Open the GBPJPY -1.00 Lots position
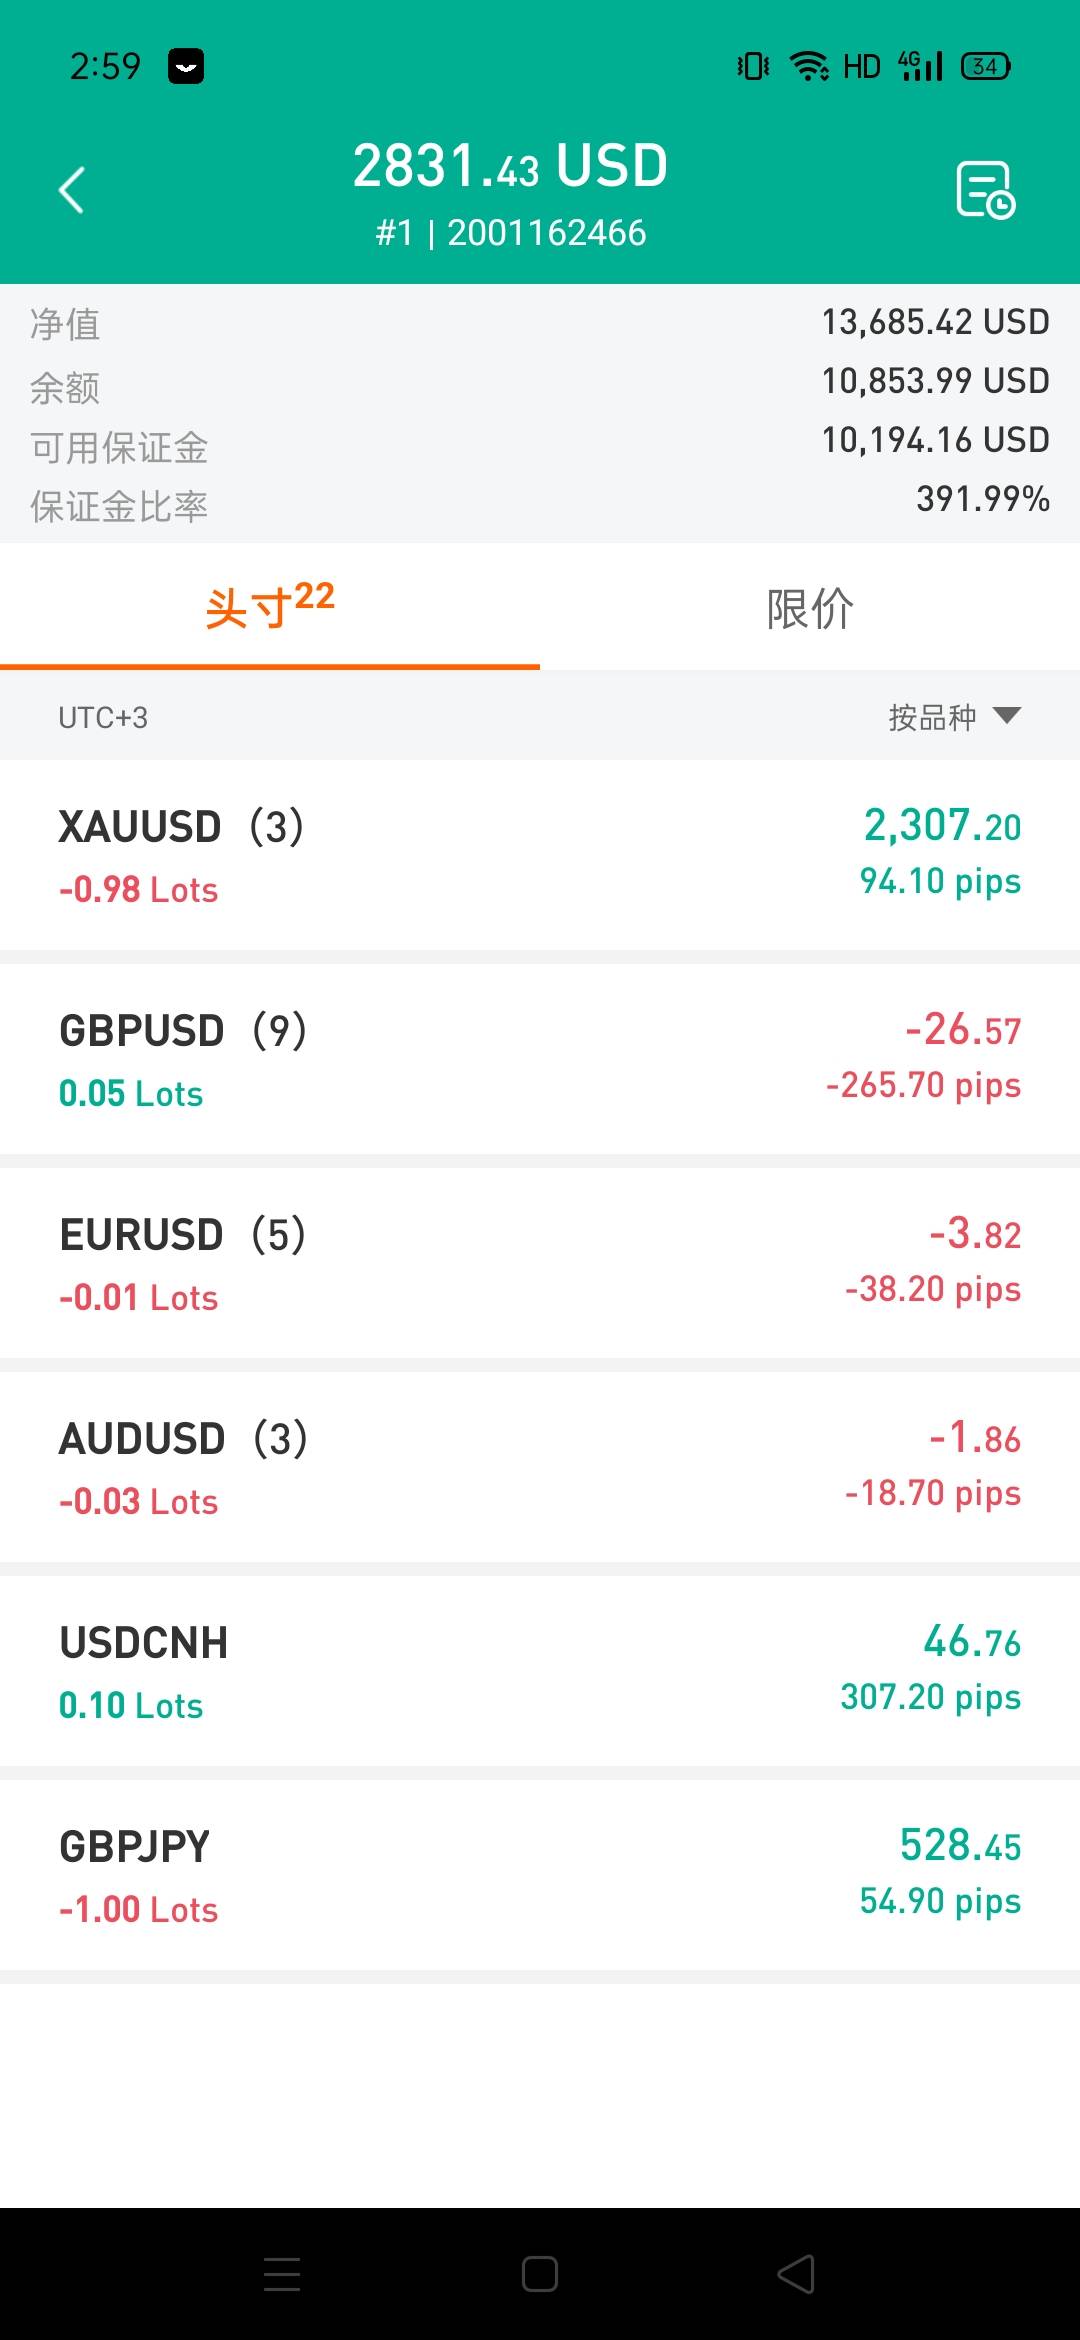 pos(540,1875)
